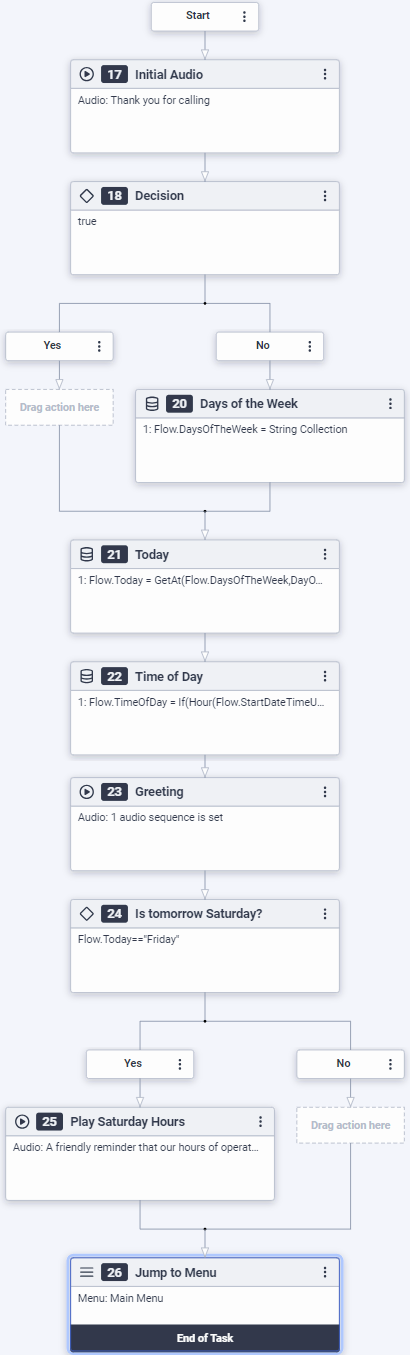The height and width of the screenshot is (1355, 410).
Task: Click the play audio icon on Initial Audio
Action: click(86, 74)
